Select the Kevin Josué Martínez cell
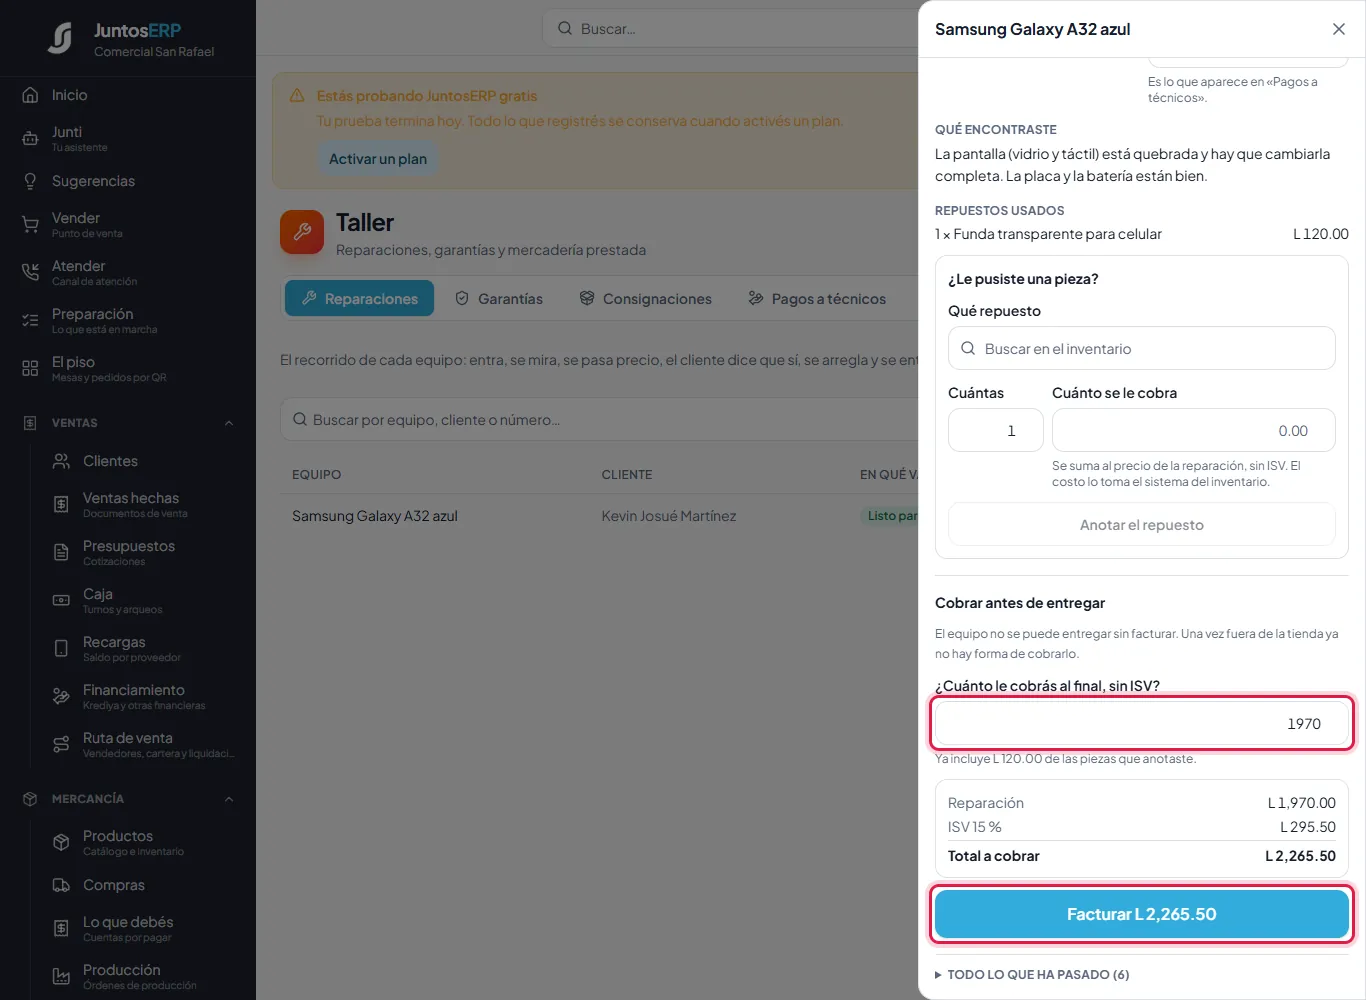 coord(669,516)
